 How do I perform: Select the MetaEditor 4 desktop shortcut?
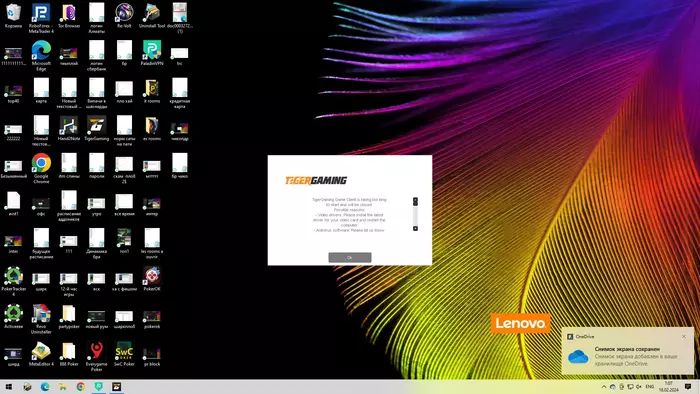click(x=41, y=354)
